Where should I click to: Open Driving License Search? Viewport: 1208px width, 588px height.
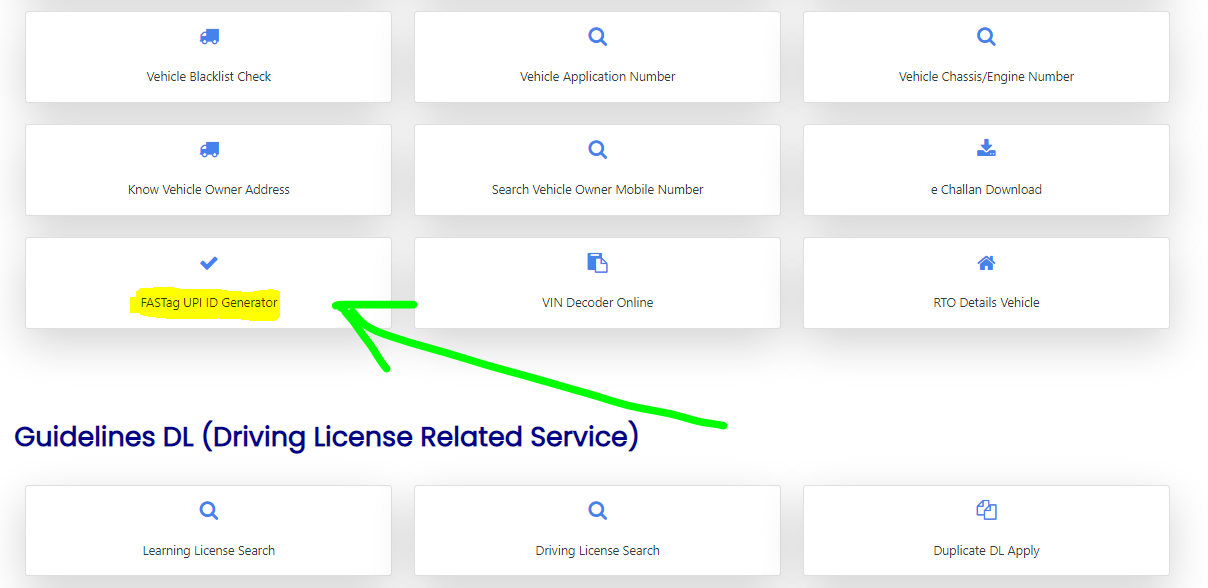[x=598, y=551]
